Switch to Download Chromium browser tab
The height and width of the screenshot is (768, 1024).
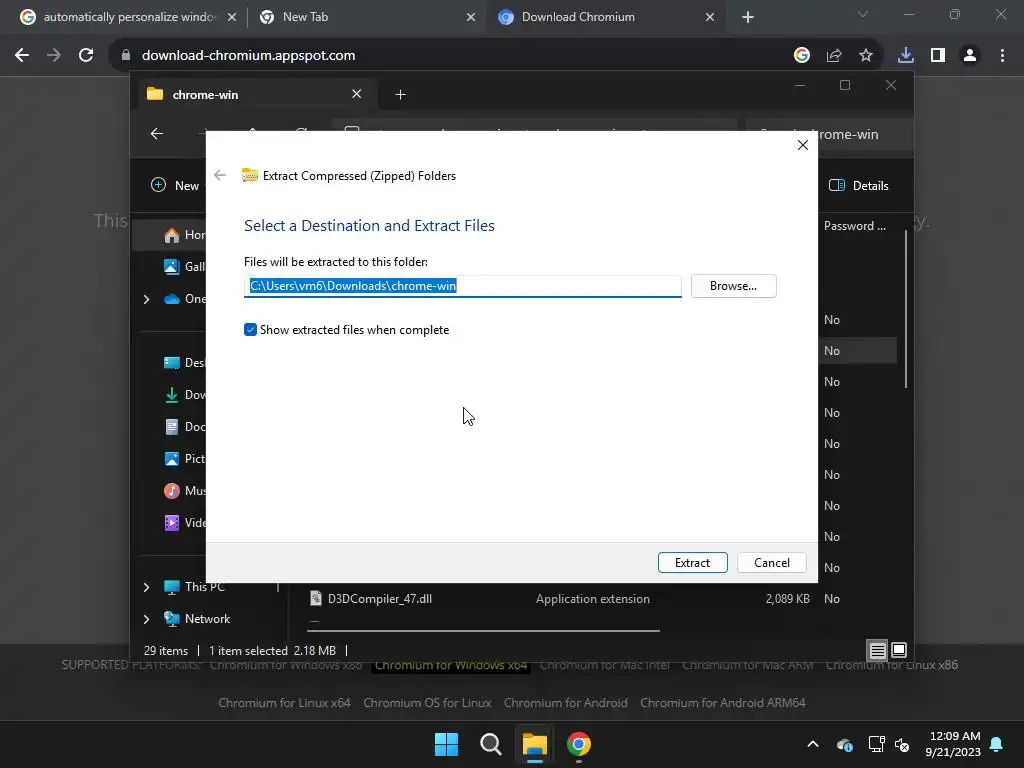[x=605, y=17]
